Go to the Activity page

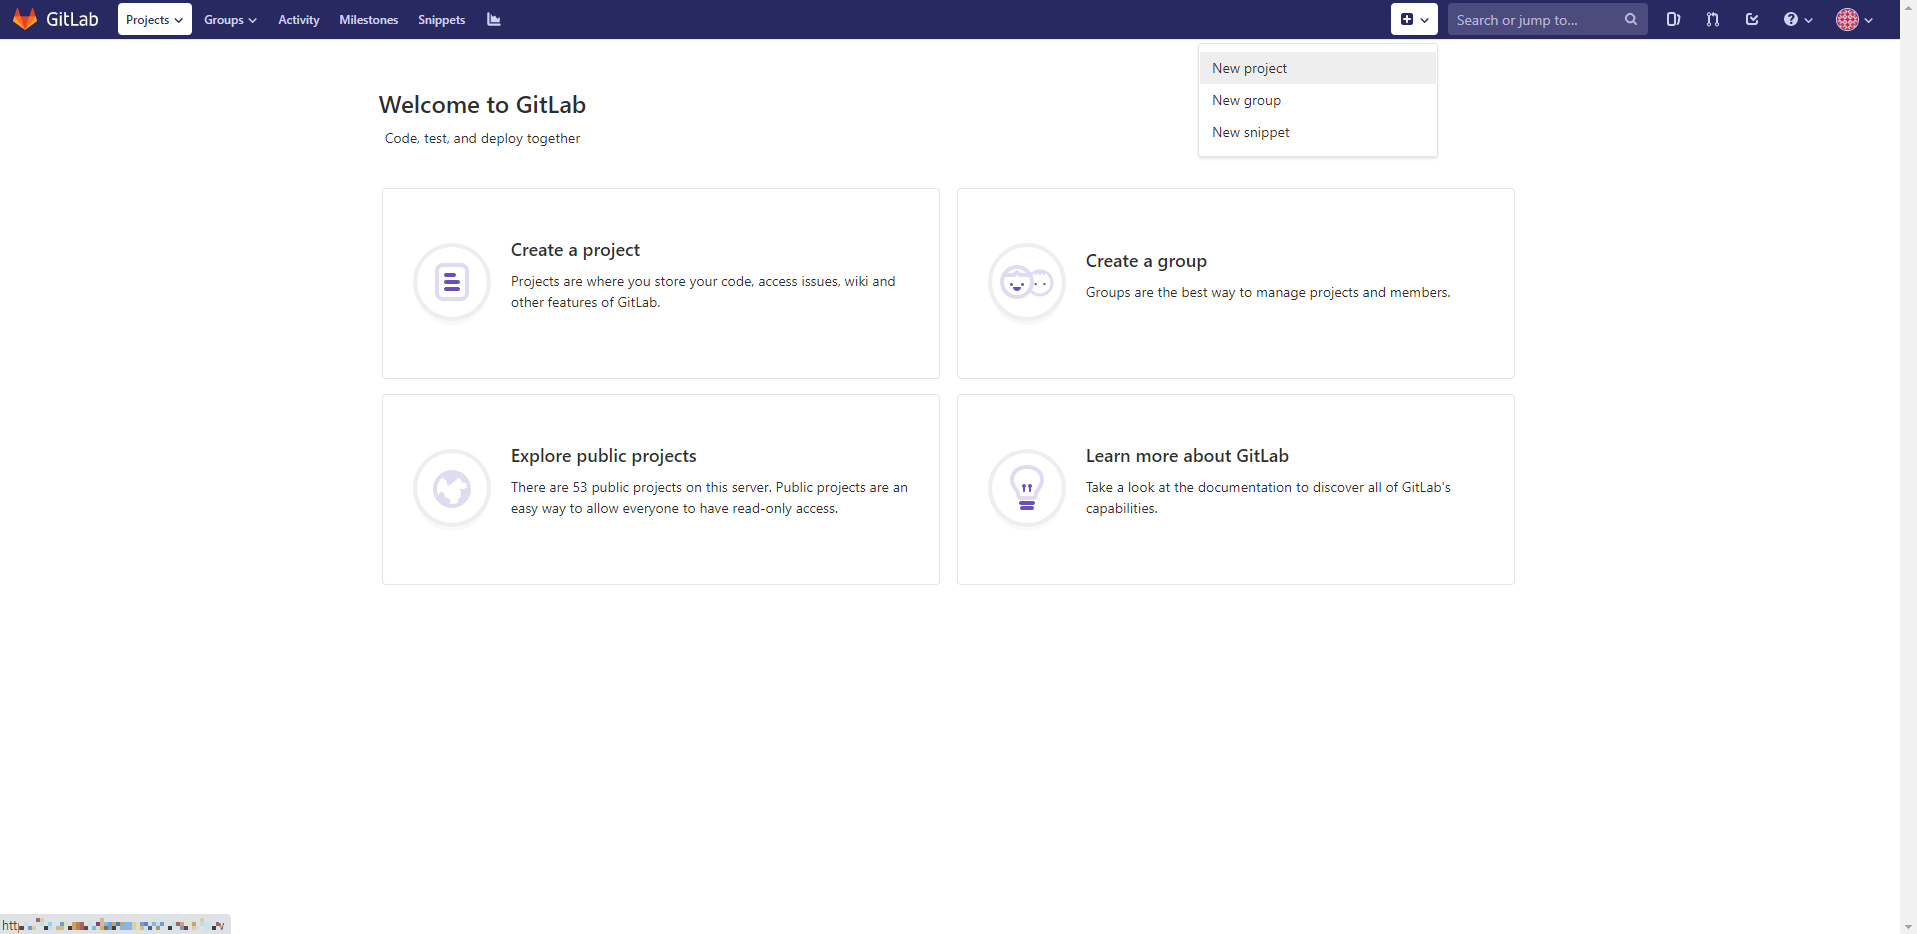click(298, 19)
